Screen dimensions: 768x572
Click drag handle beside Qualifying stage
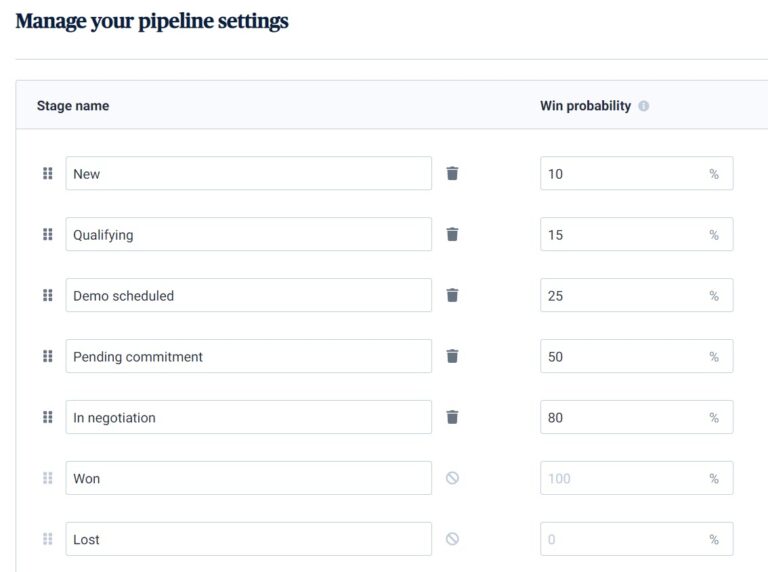pos(47,234)
